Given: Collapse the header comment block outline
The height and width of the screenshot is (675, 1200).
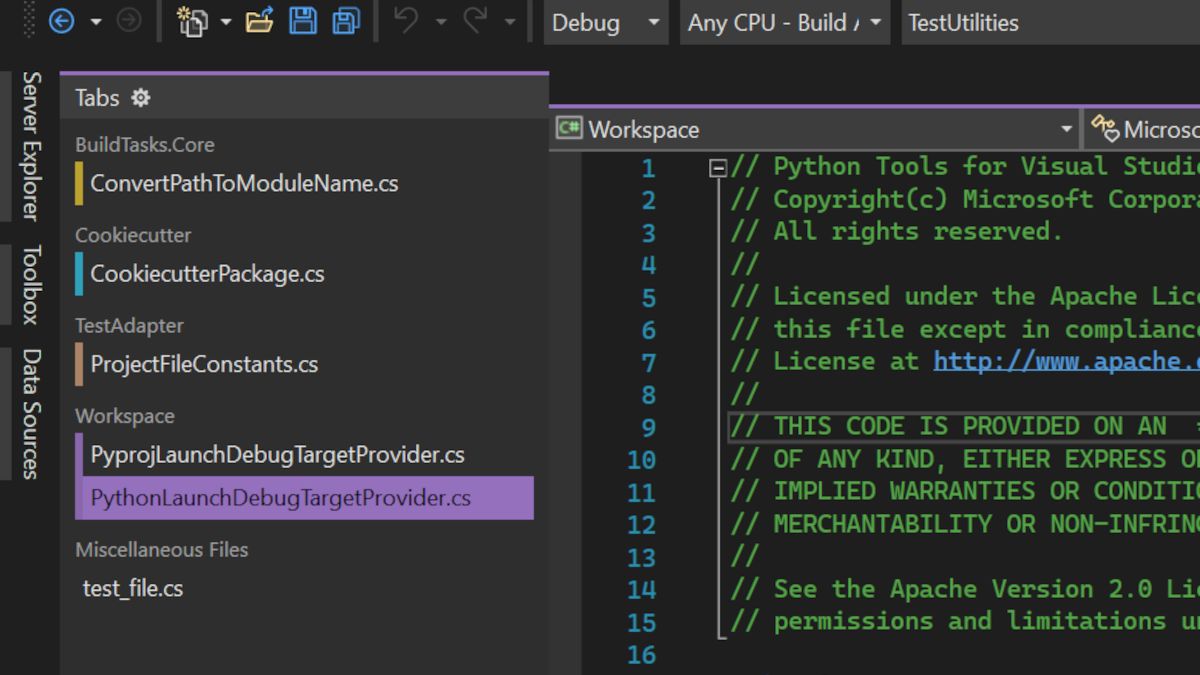Looking at the screenshot, I should (717, 168).
